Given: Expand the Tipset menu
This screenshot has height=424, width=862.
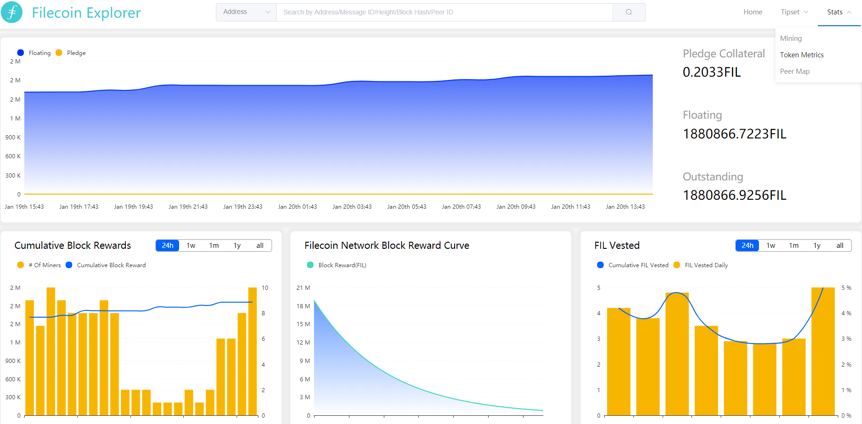Looking at the screenshot, I should coord(794,12).
